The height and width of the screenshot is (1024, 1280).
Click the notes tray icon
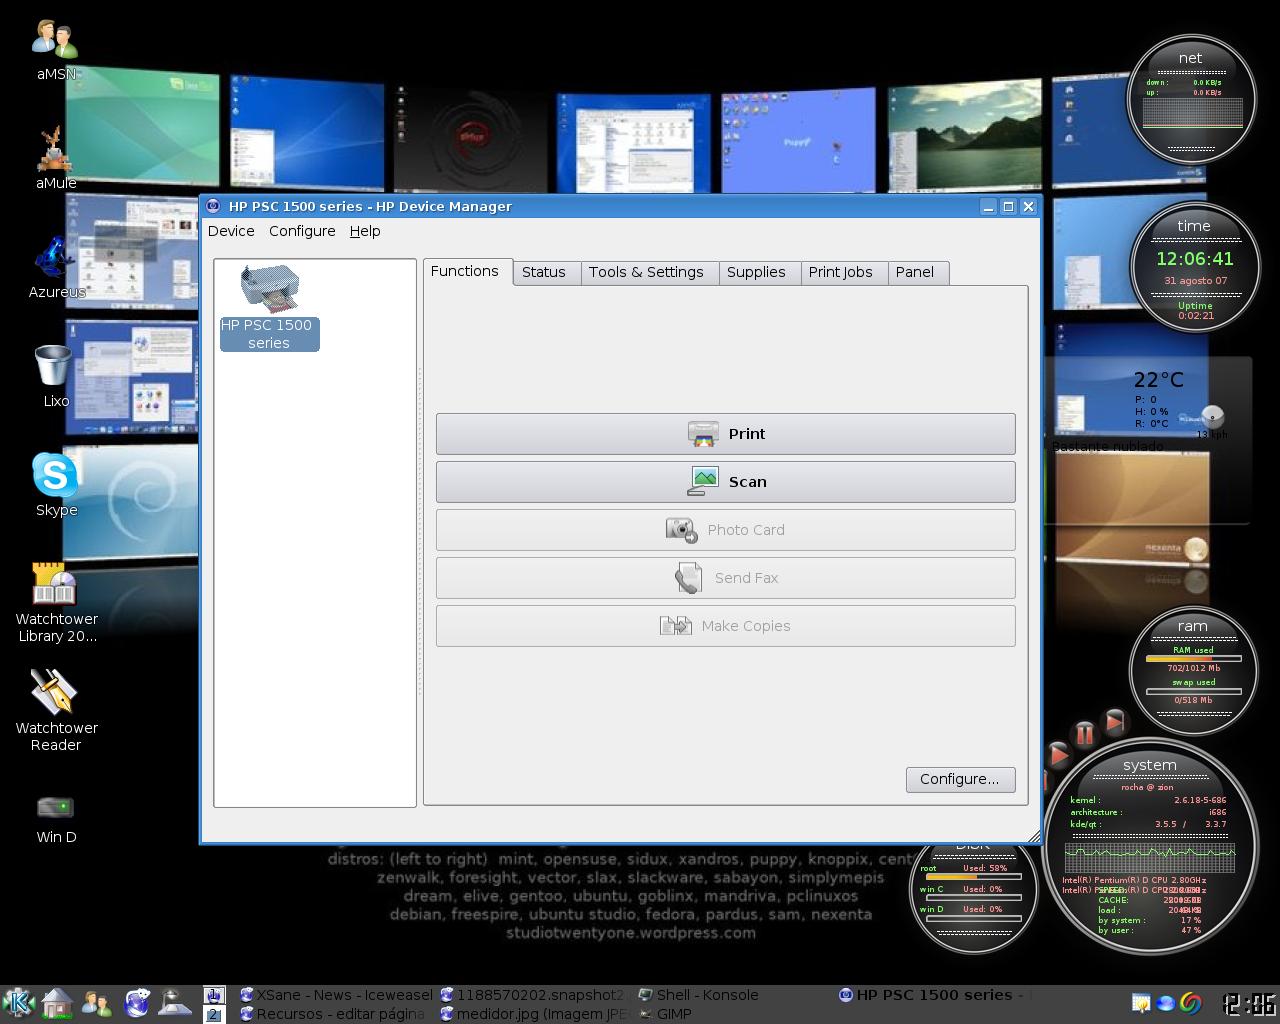pyautogui.click(x=1141, y=1002)
